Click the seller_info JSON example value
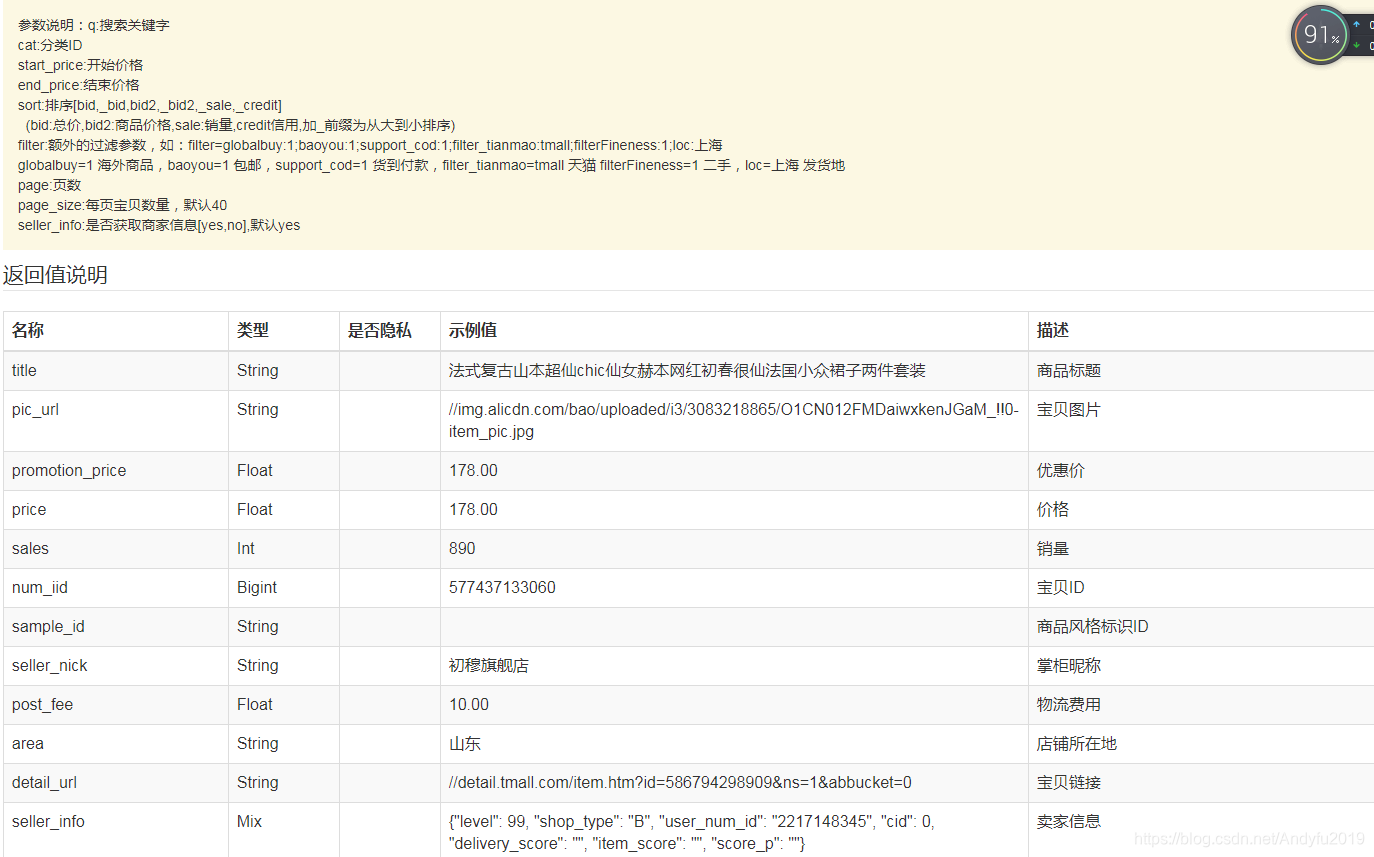The height and width of the screenshot is (857, 1374). click(692, 833)
